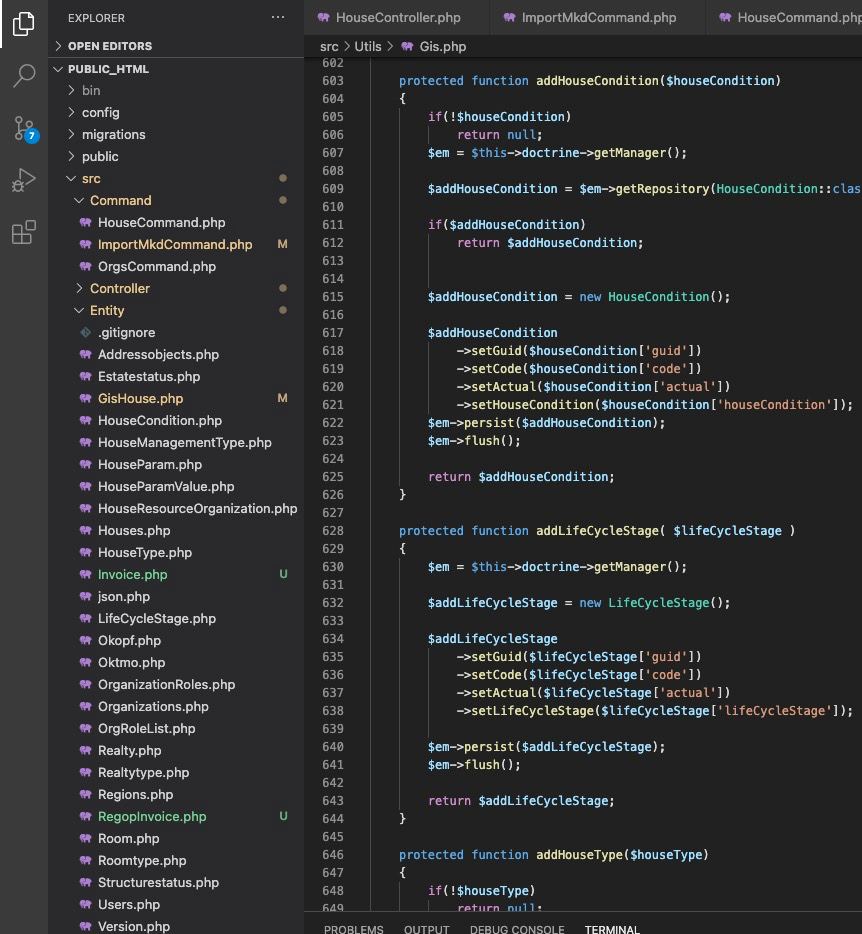Open Roomtype.php file
862x934 pixels.
[x=176, y=861]
